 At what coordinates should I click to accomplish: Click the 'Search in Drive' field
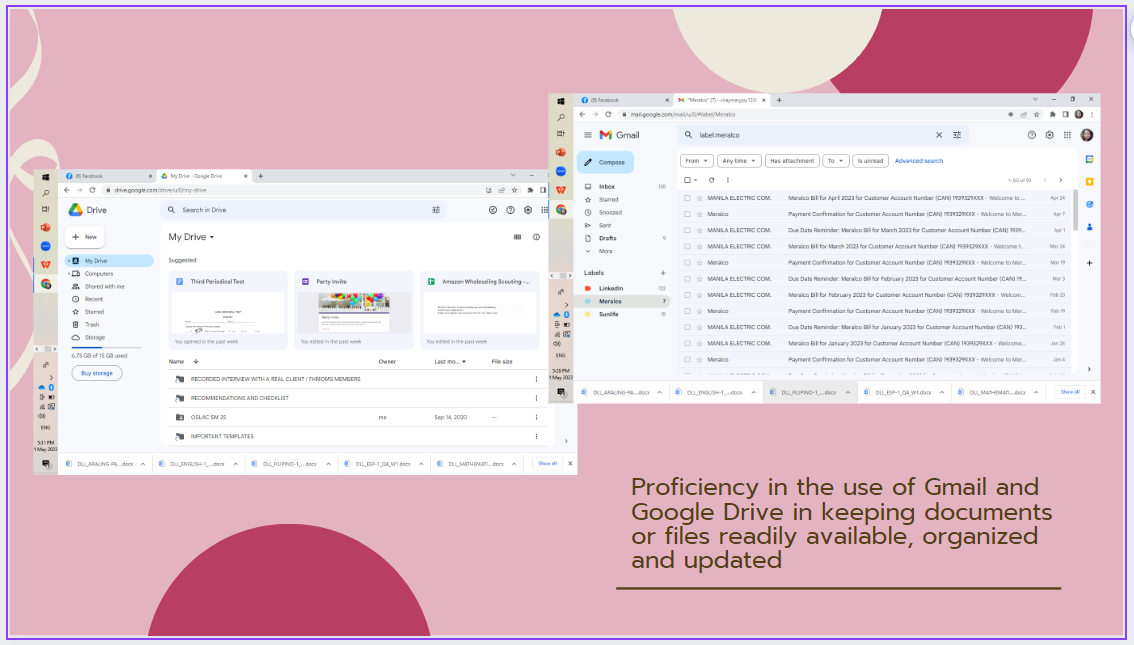pos(304,210)
